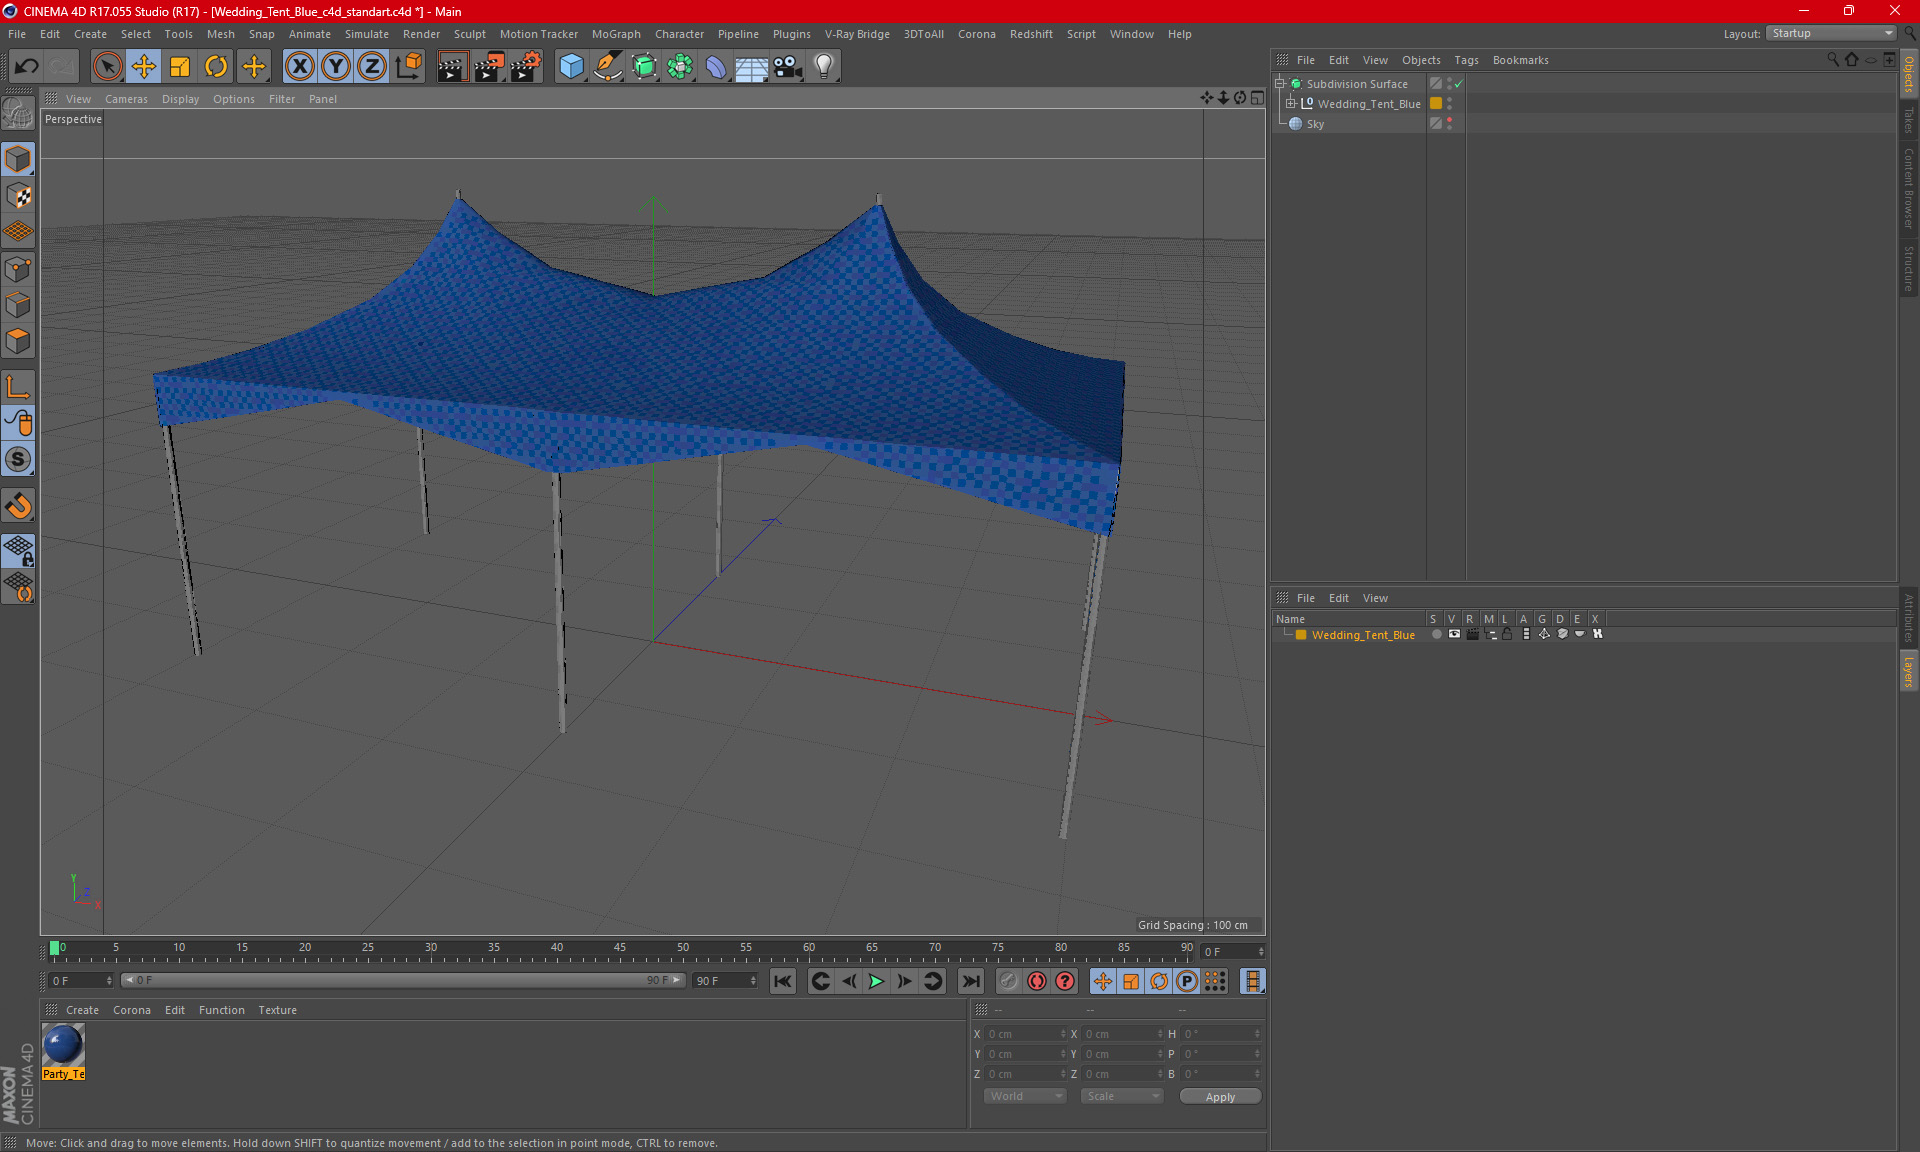Select the Rotate tool
The image size is (1920, 1152).
click(x=216, y=67)
